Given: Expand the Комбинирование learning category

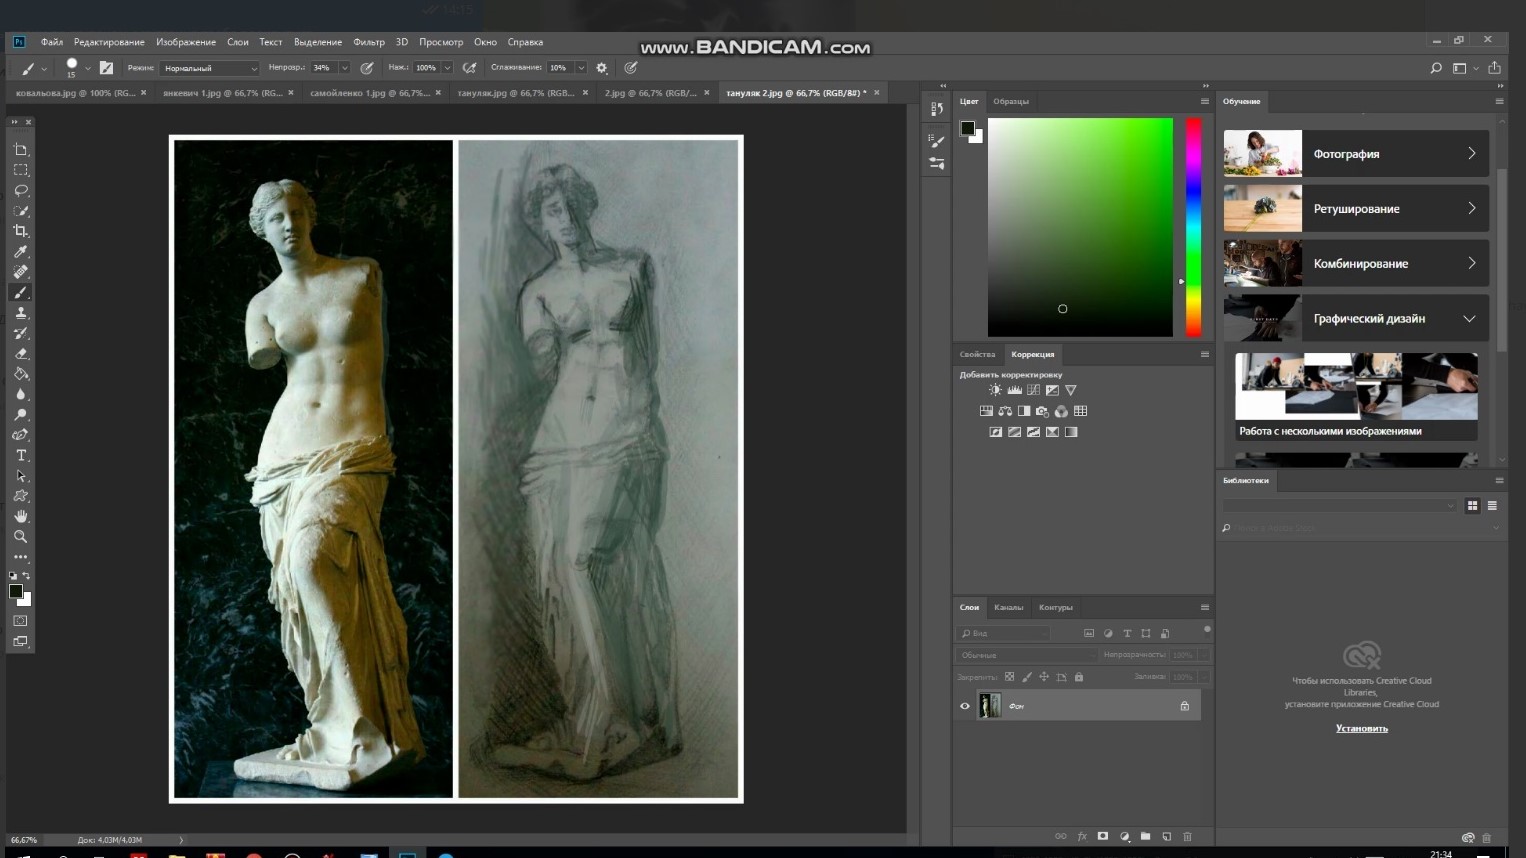Looking at the screenshot, I should (1356, 264).
